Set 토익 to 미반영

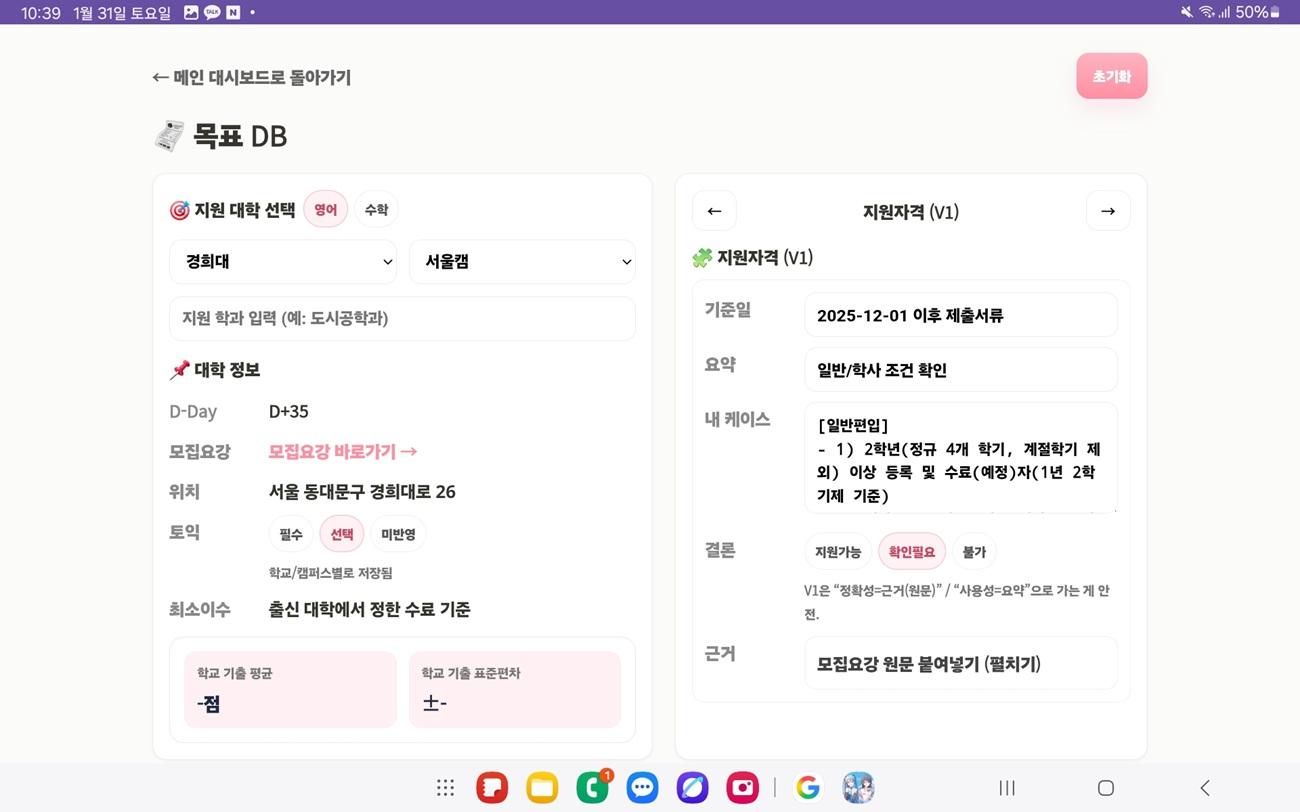point(398,534)
